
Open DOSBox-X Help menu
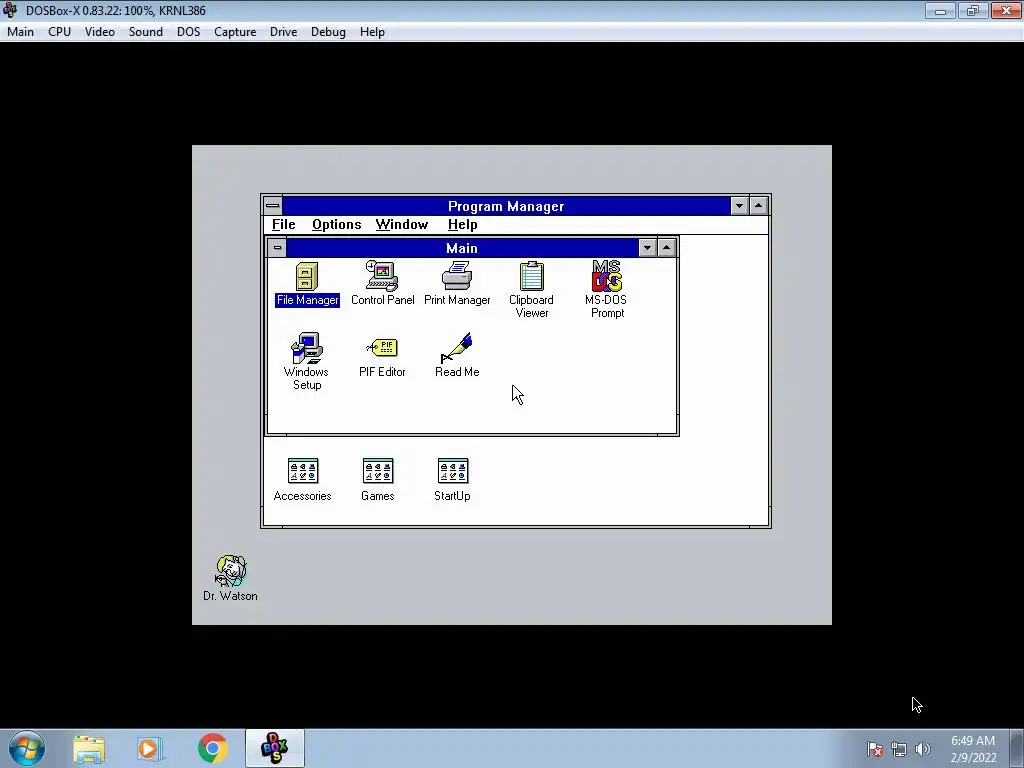tap(372, 32)
